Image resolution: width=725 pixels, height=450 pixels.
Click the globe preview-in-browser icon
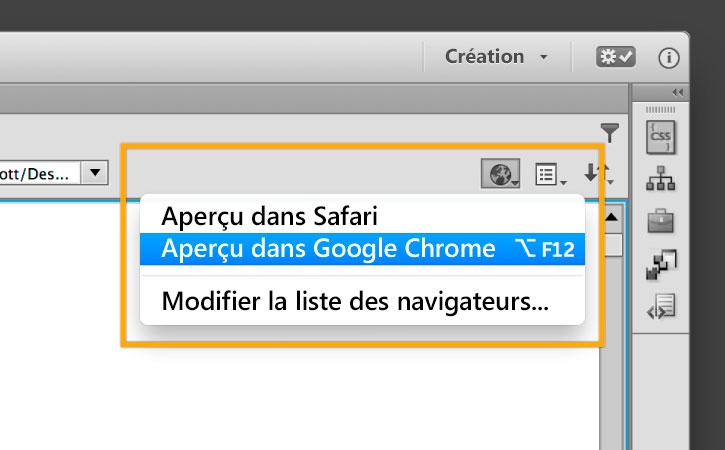(x=500, y=175)
